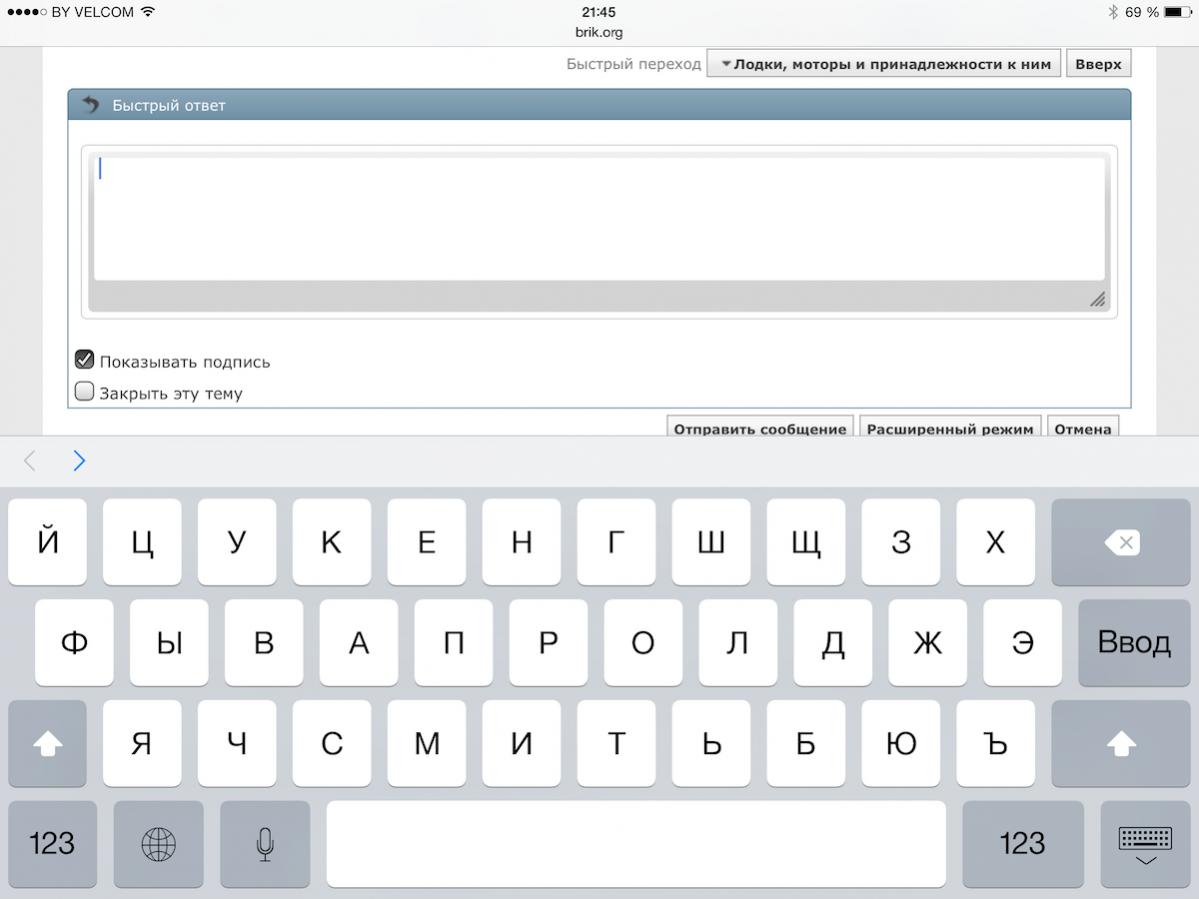
Task: Grab the textarea resize handle
Action: click(x=1097, y=299)
